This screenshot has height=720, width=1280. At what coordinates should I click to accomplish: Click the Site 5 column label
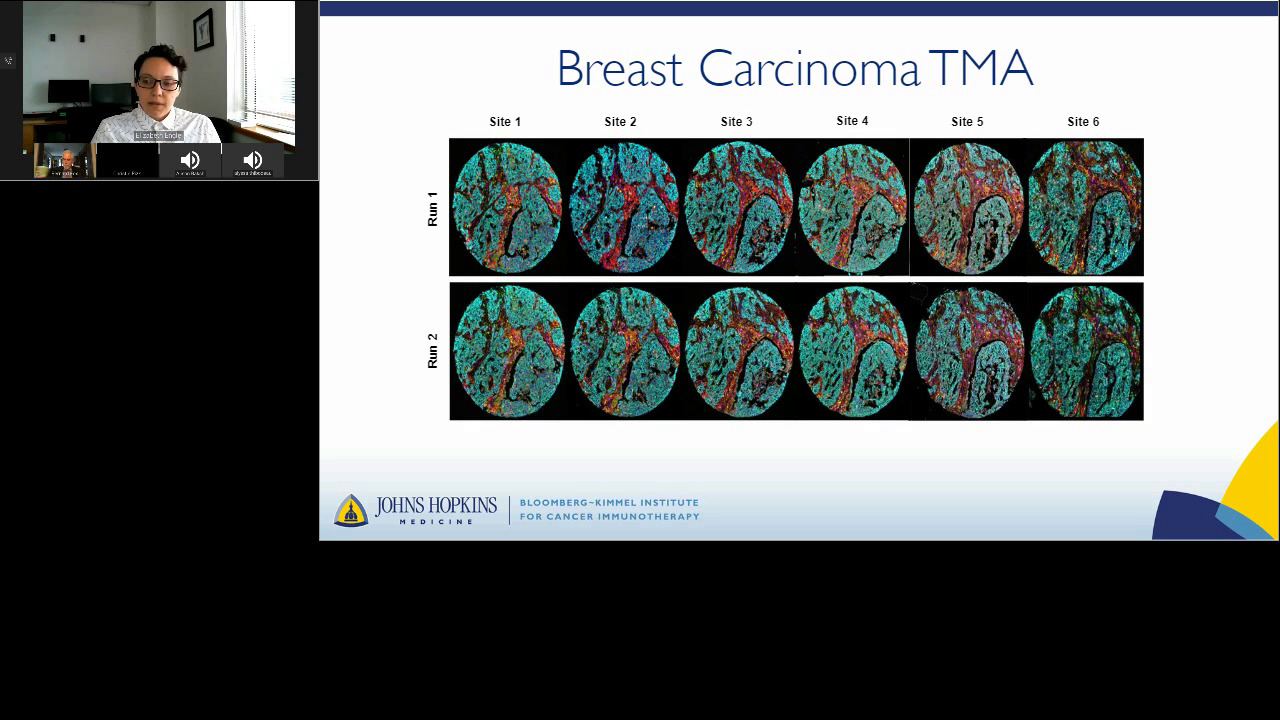point(967,122)
